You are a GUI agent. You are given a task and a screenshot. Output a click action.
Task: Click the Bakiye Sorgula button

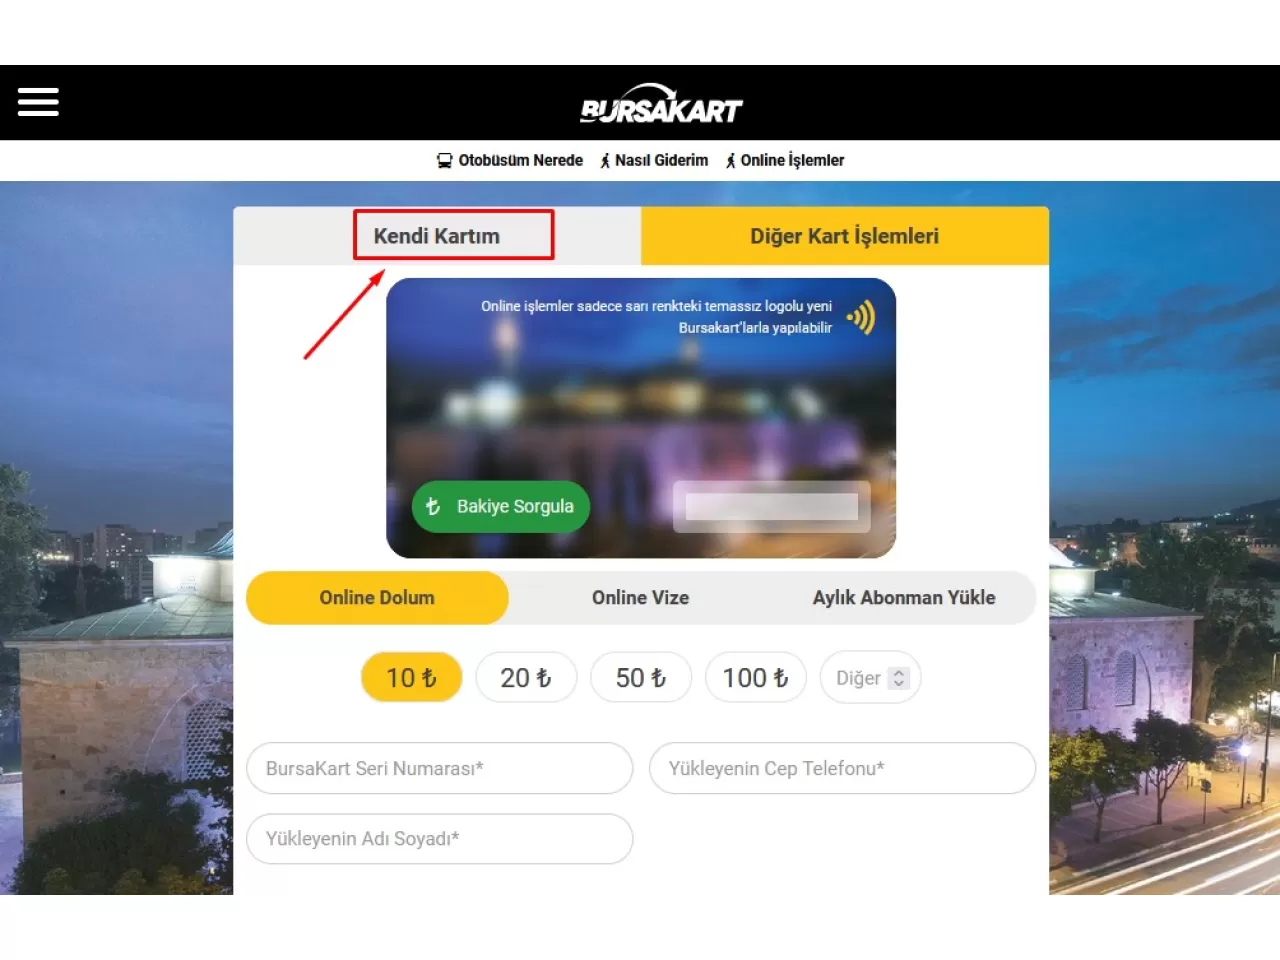pyautogui.click(x=501, y=507)
